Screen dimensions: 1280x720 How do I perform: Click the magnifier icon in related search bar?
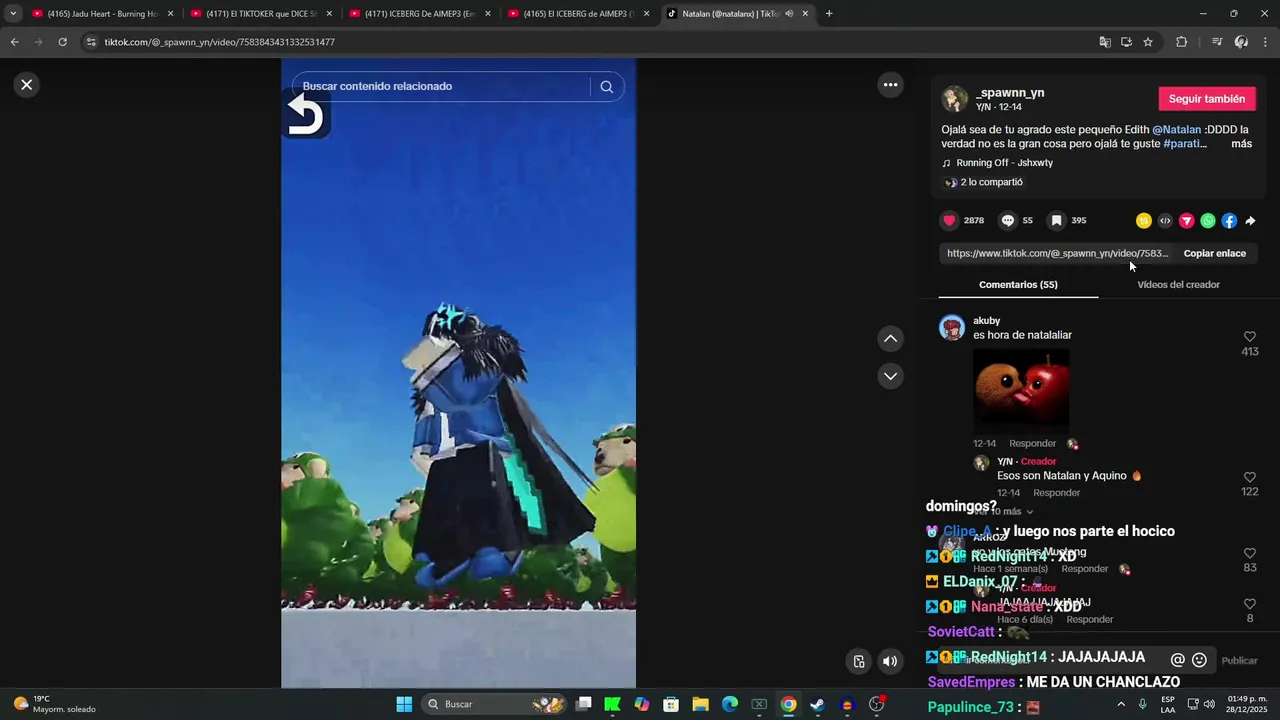tap(606, 87)
